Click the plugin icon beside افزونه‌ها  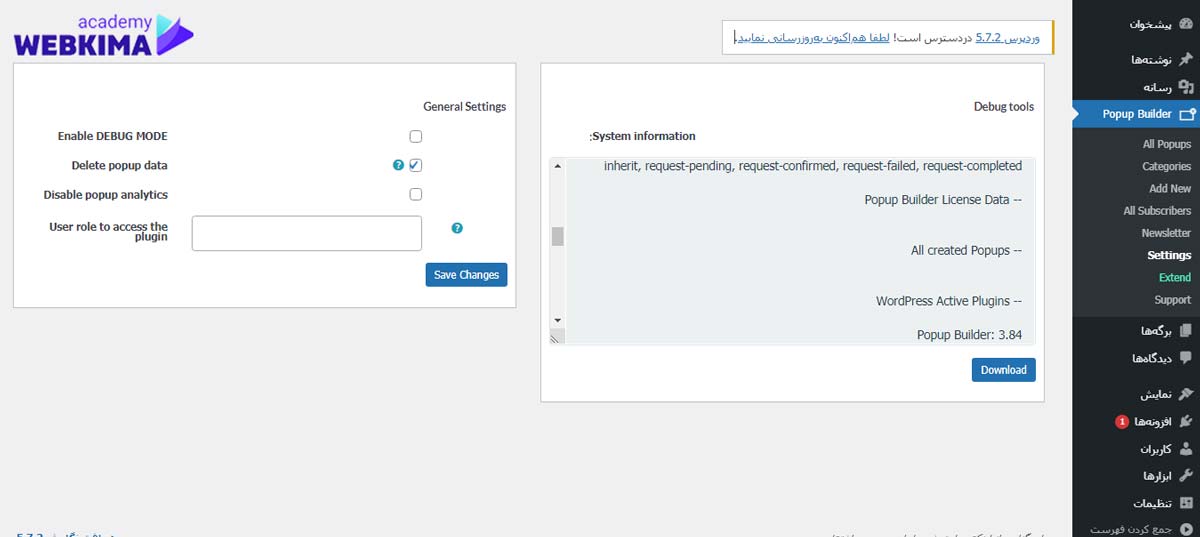1185,422
